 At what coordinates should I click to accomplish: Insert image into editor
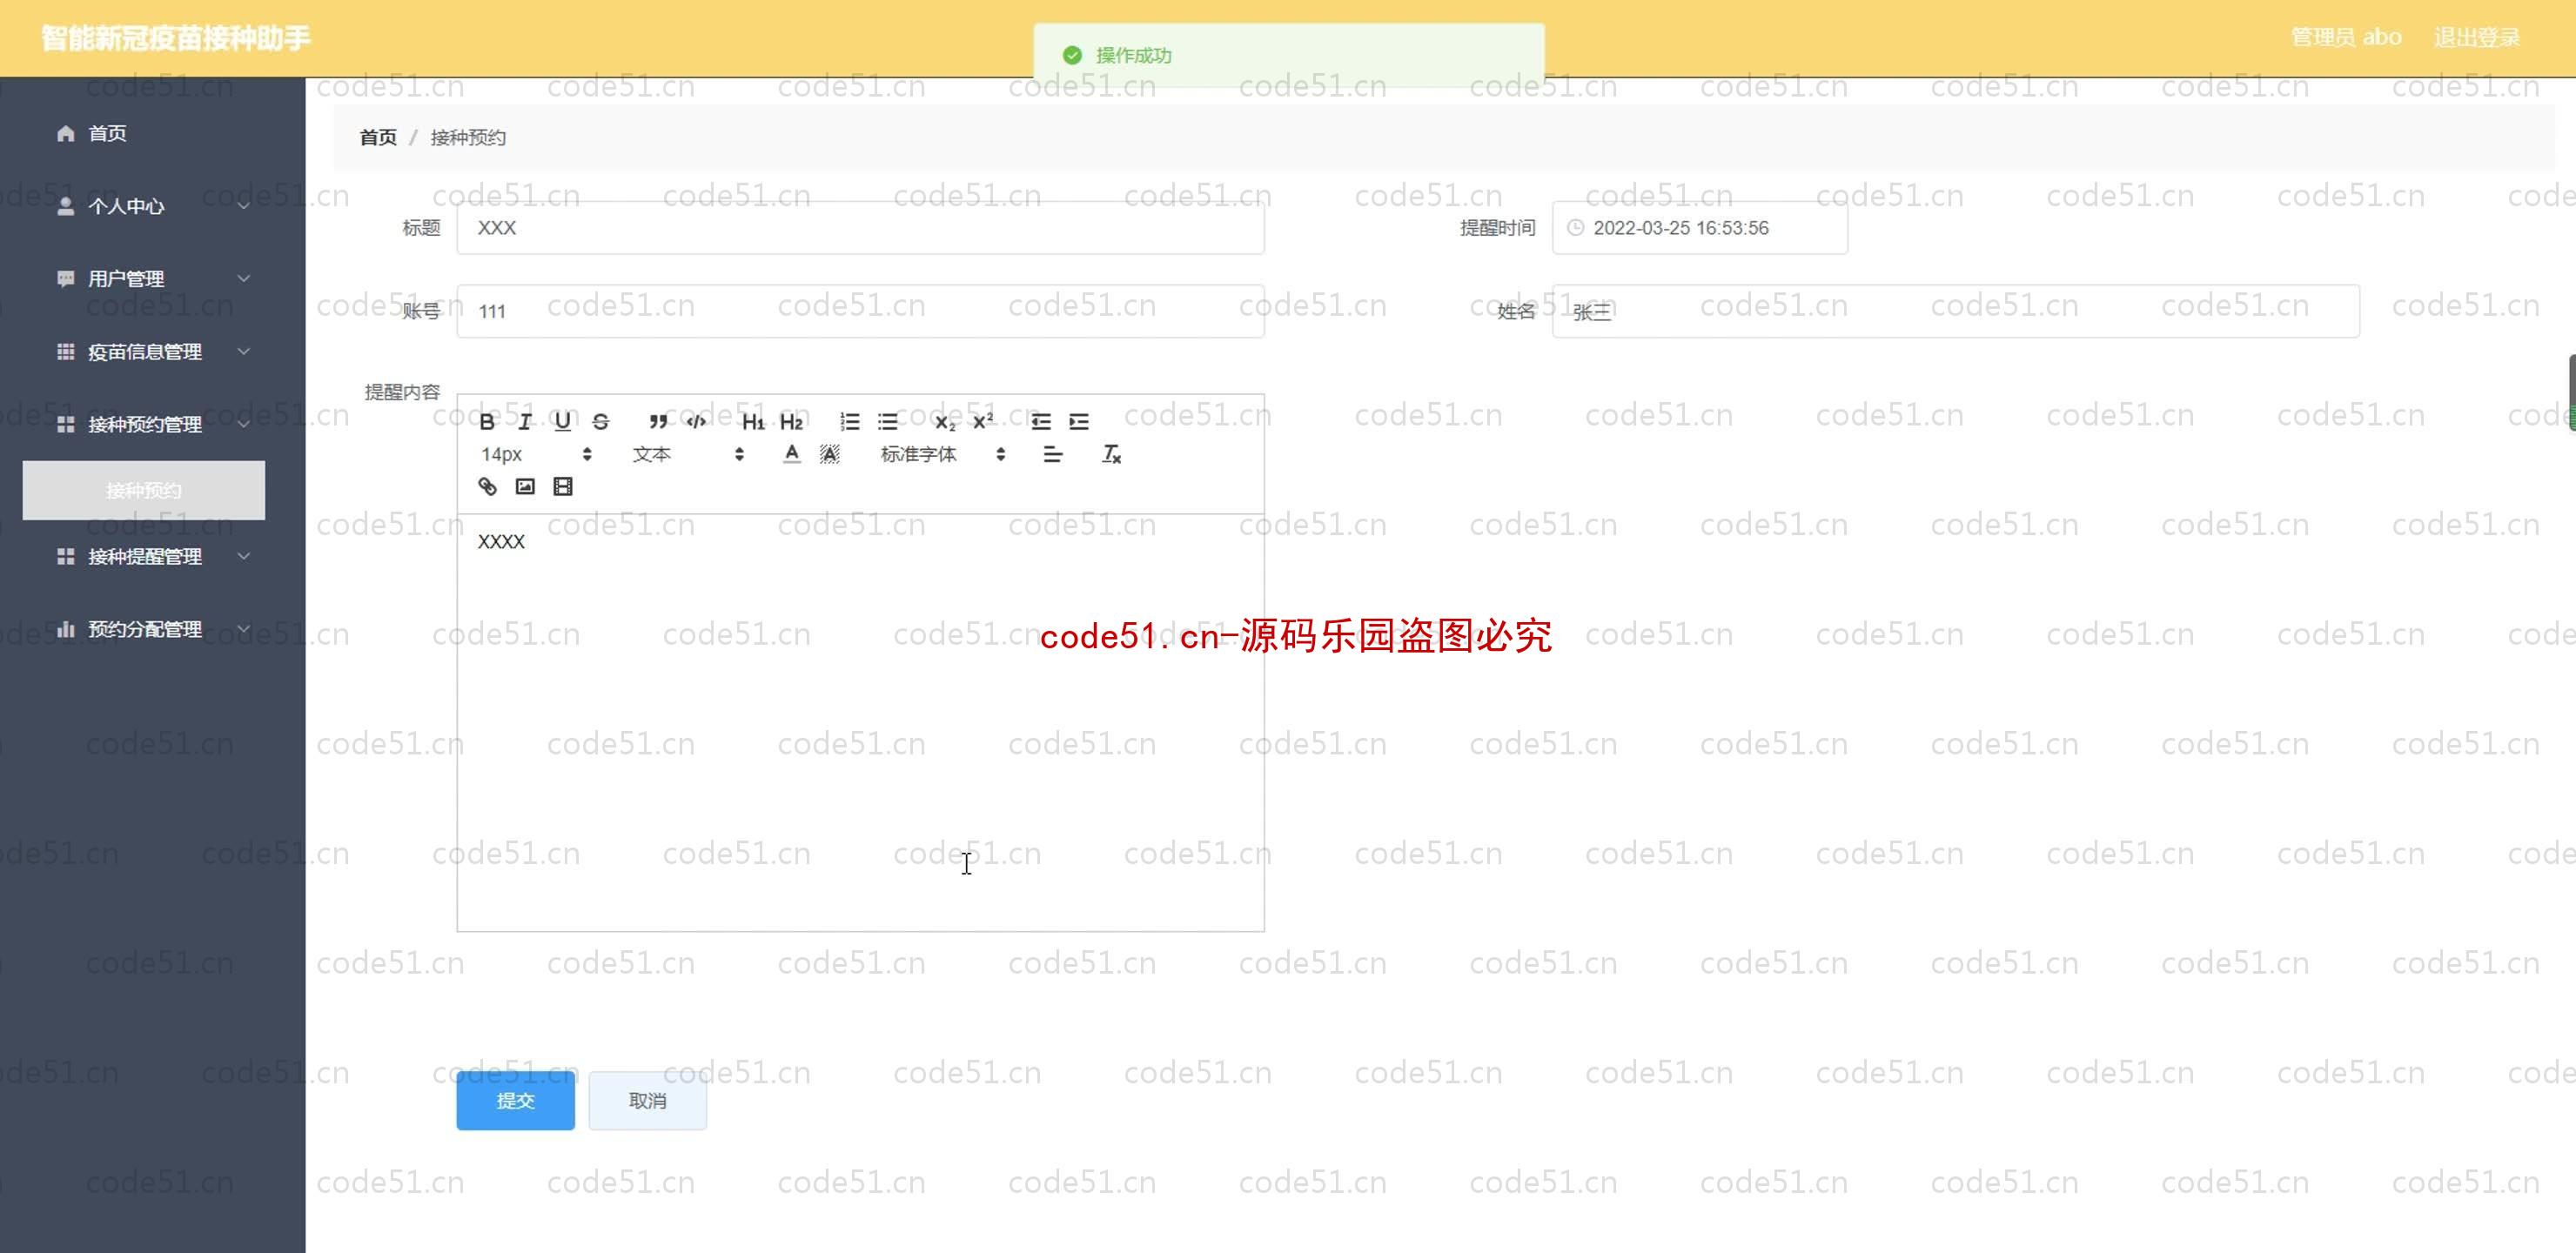pos(524,486)
